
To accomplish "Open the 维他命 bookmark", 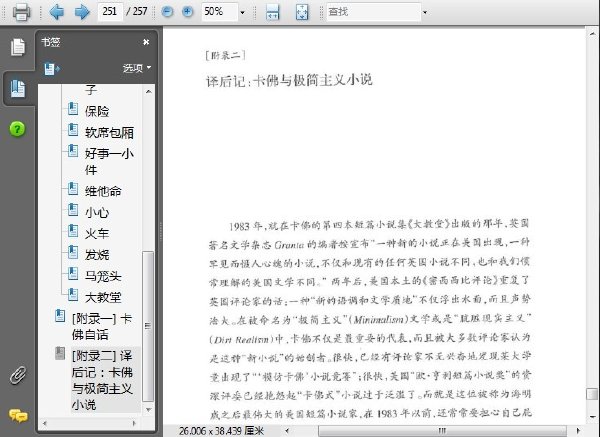I will pos(103,191).
